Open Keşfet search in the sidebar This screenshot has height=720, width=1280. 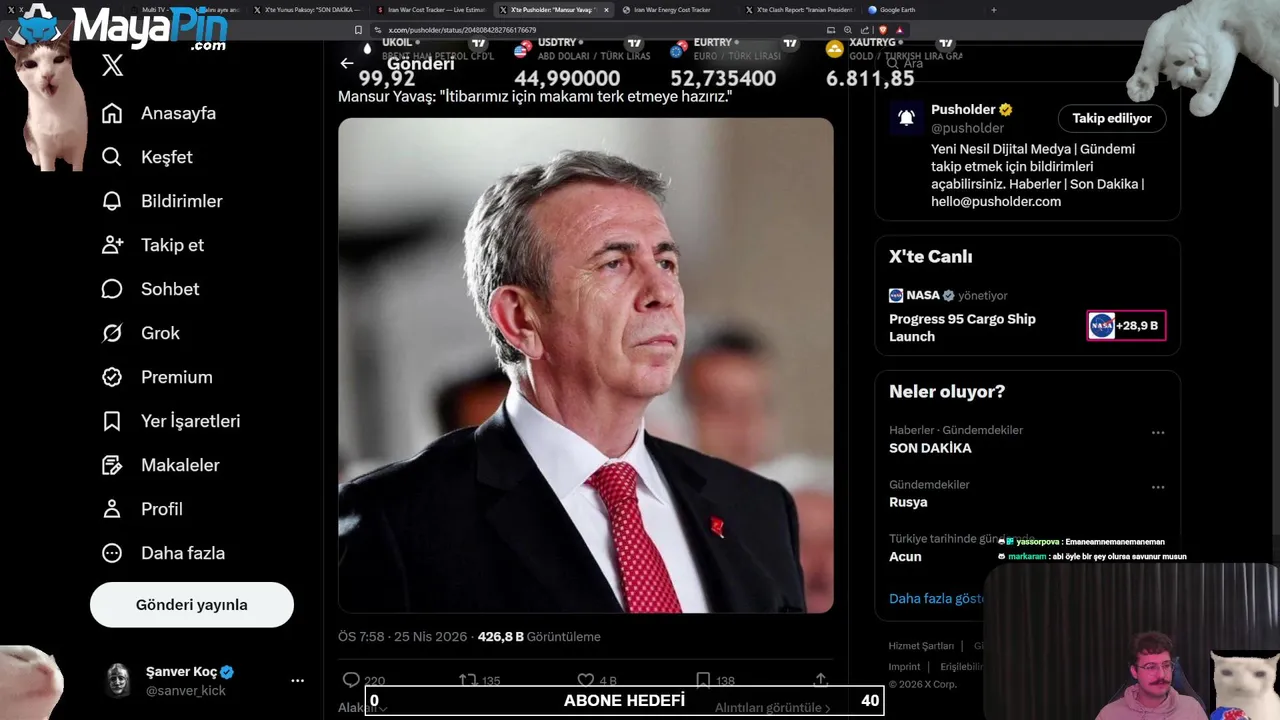[112, 157]
